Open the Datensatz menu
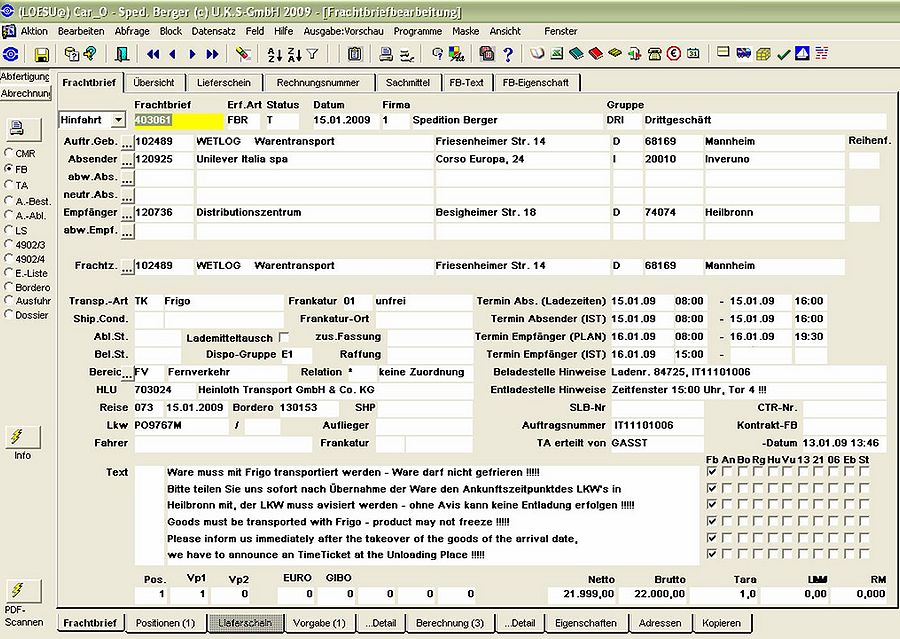The image size is (900, 639). click(214, 31)
